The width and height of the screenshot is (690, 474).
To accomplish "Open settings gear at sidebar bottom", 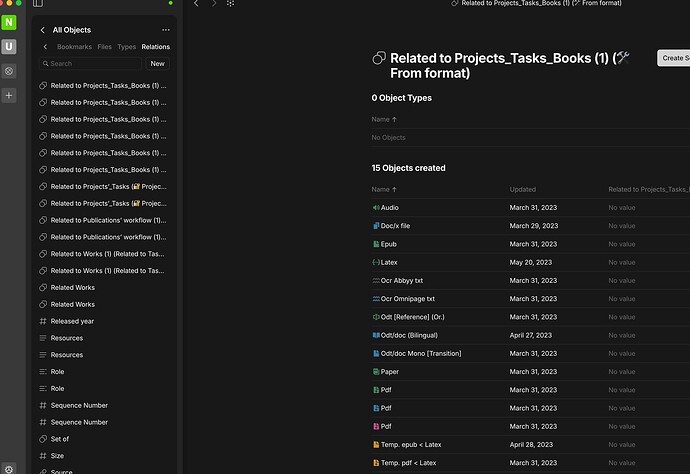I will click(9, 469).
